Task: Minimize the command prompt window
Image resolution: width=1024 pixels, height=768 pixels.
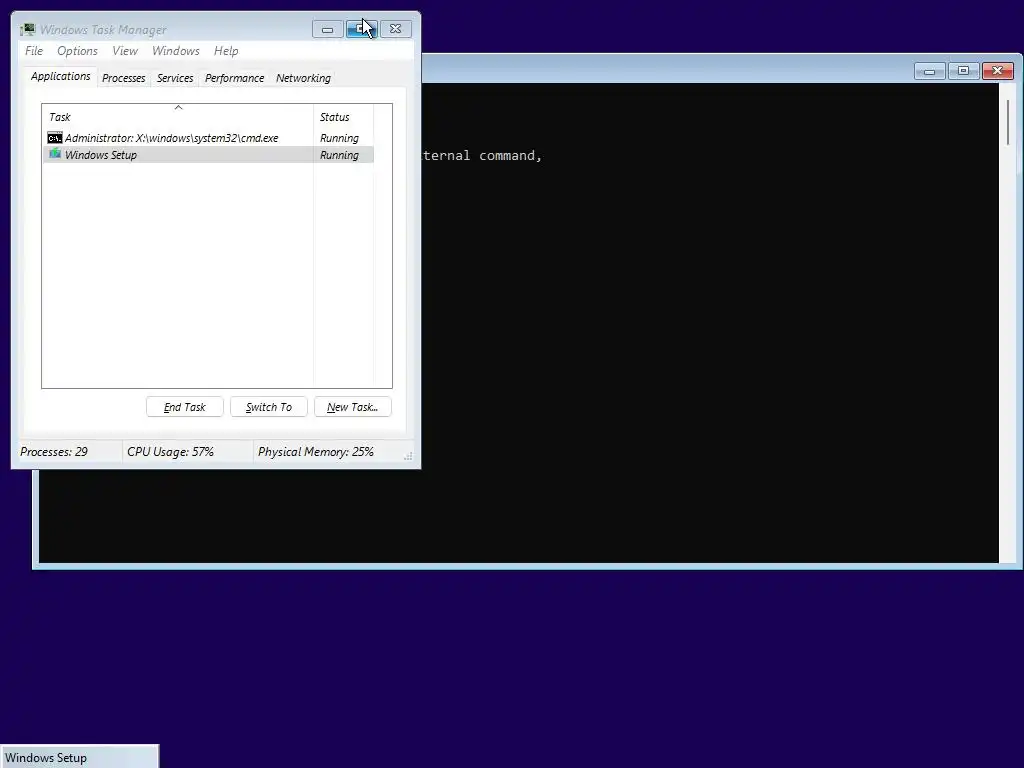Action: (x=929, y=71)
